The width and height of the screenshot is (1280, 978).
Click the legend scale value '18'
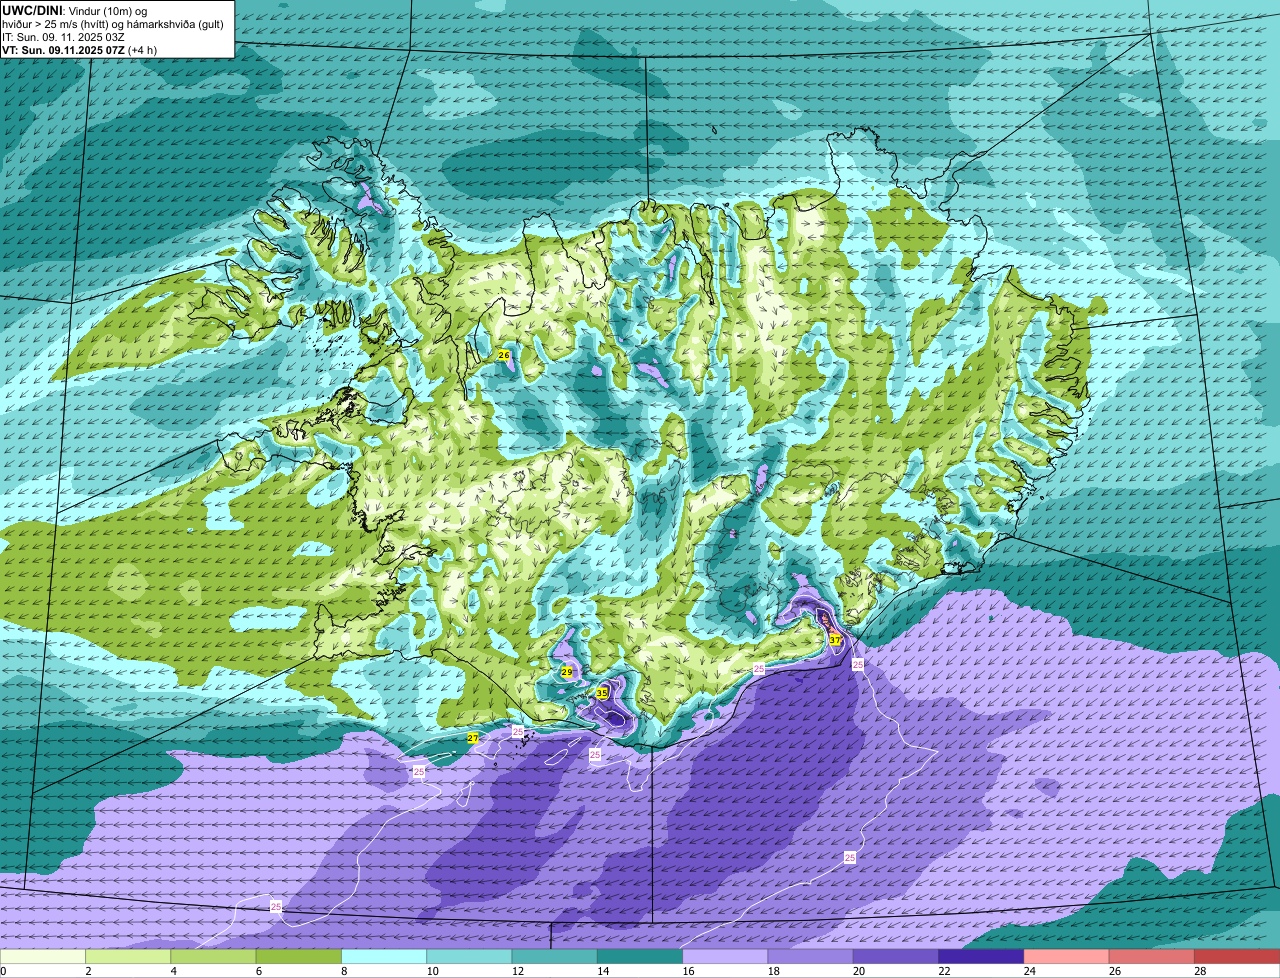tap(773, 971)
